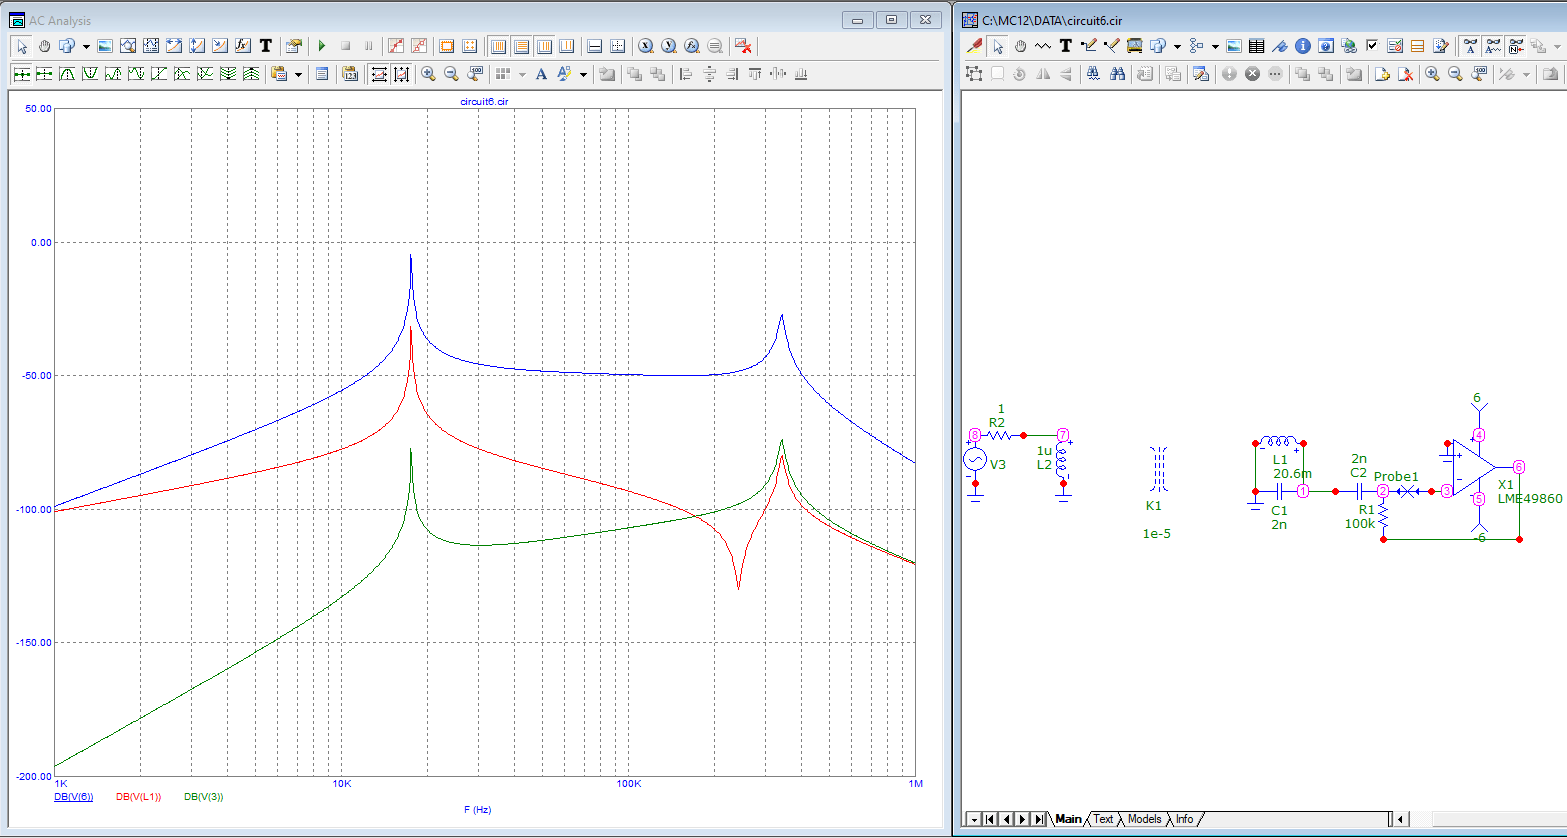Toggle attribute text glasses A icon
1567x838 pixels.
pos(1471,46)
